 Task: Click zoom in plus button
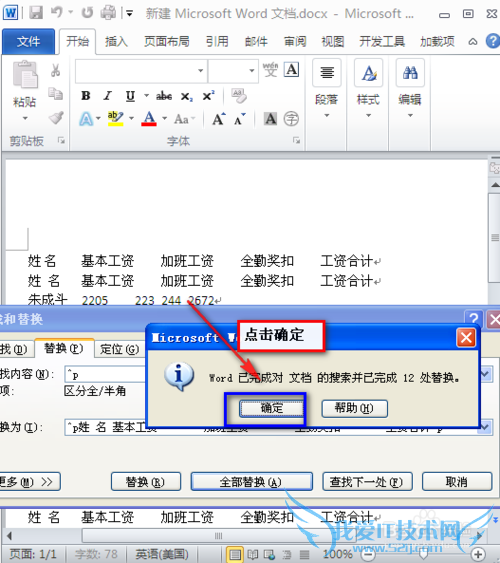[x=478, y=554]
